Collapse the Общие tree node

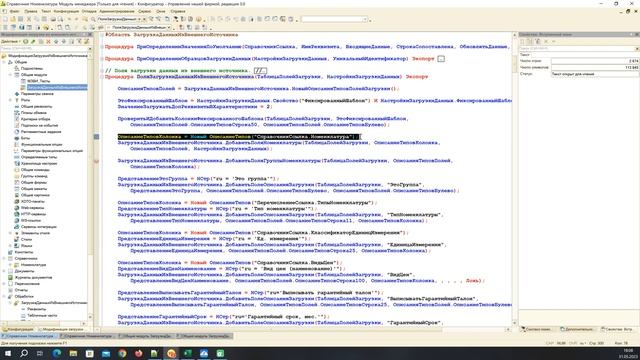coord(4,62)
